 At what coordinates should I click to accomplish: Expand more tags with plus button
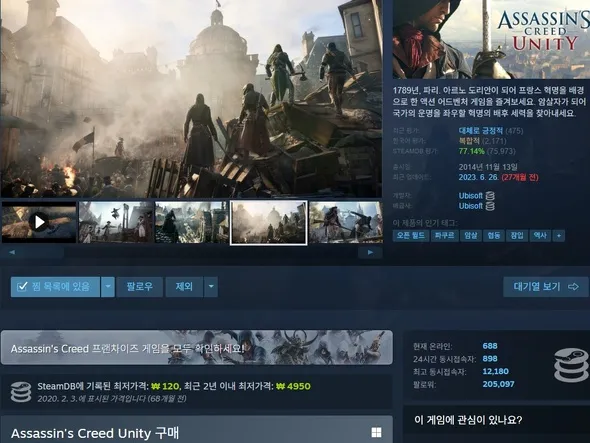(x=559, y=236)
